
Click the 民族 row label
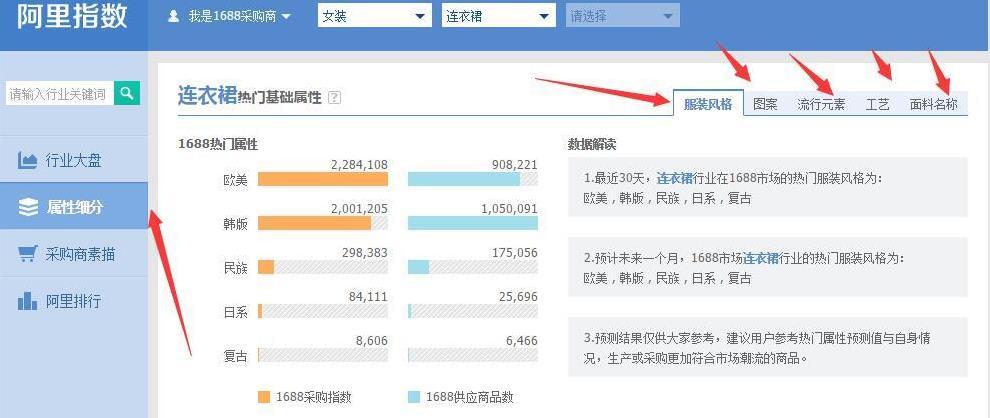coord(236,268)
